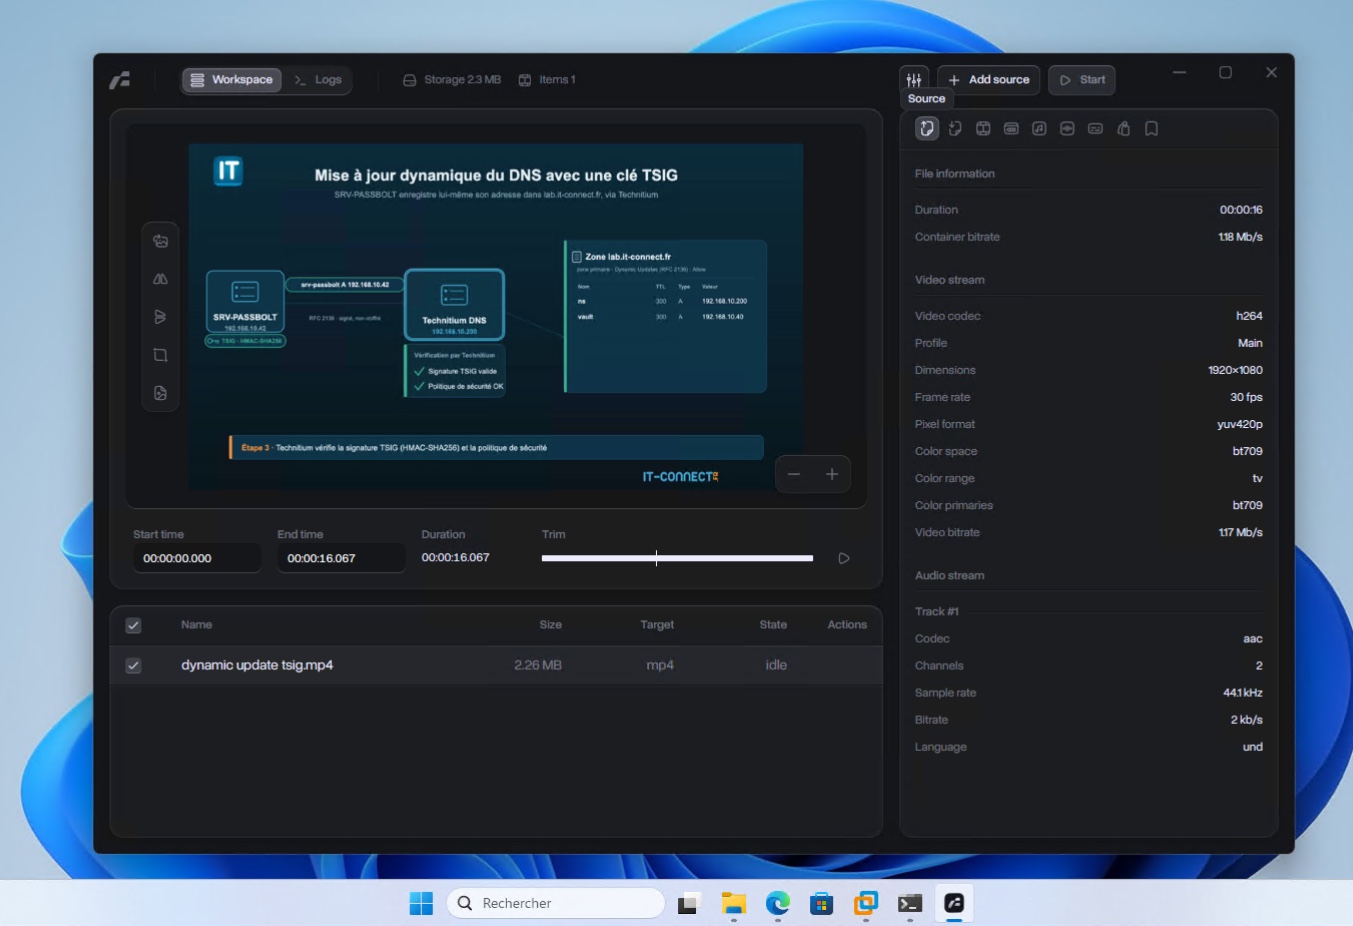Click the application logo in the title bar
This screenshot has width=1353, height=926.
point(120,80)
